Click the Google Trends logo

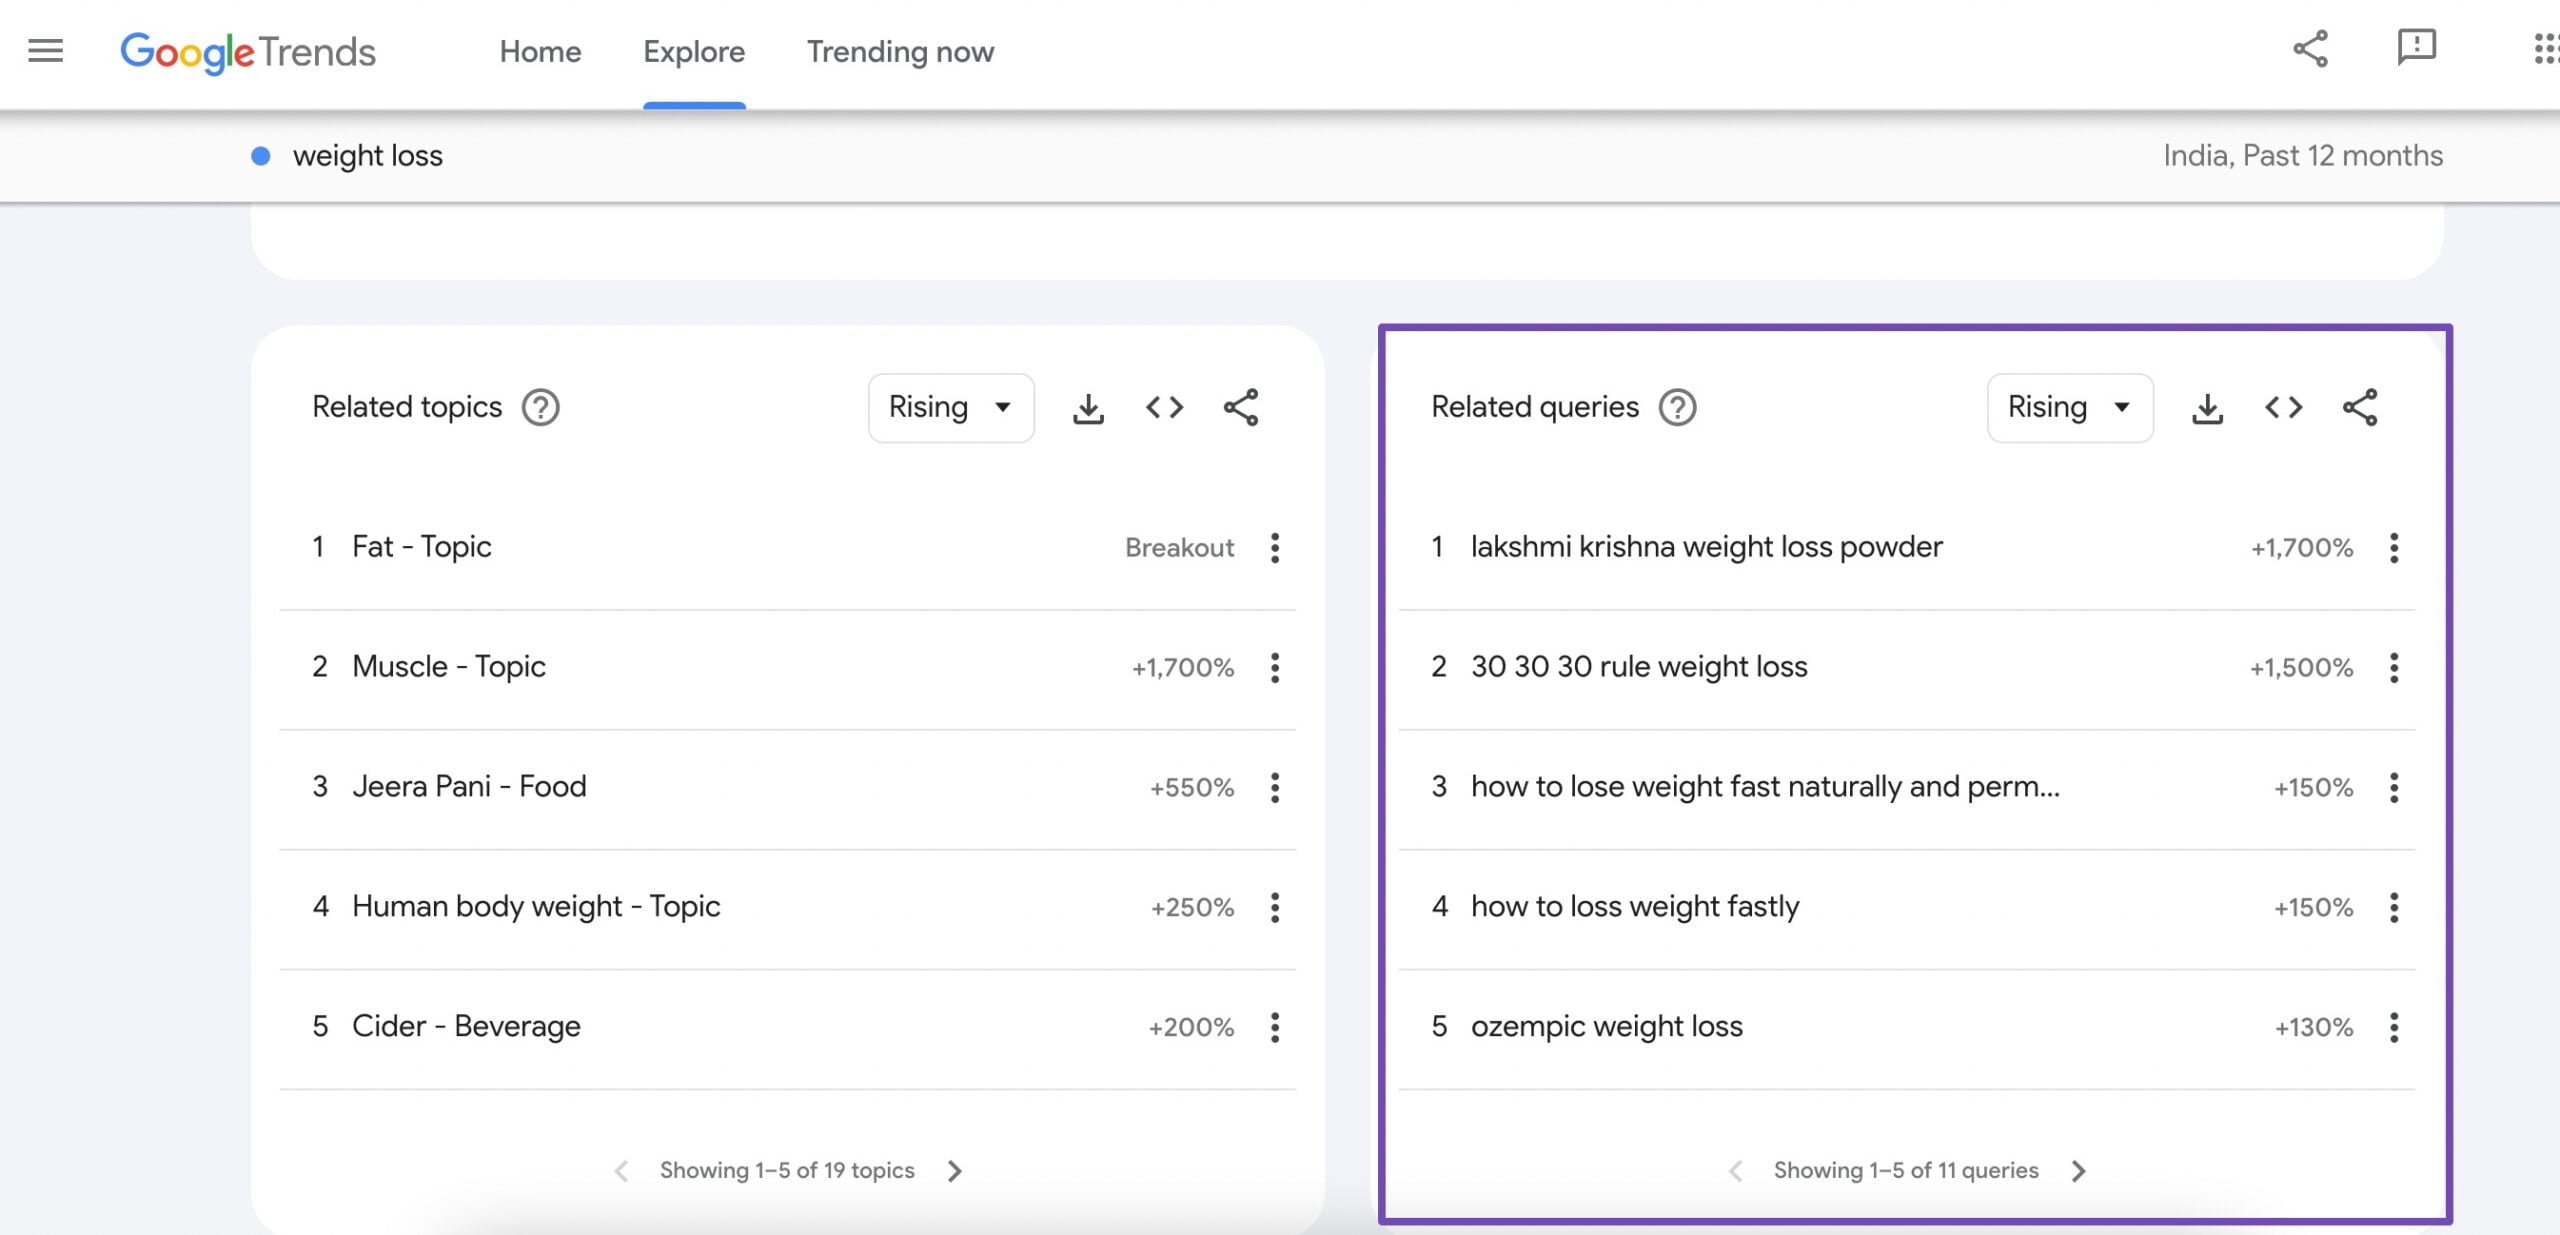click(248, 52)
